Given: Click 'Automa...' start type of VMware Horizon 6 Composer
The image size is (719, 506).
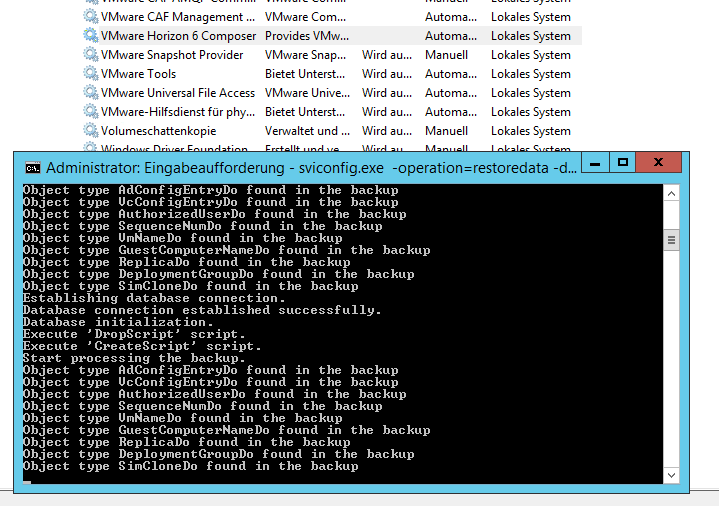Looking at the screenshot, I should (x=451, y=36).
